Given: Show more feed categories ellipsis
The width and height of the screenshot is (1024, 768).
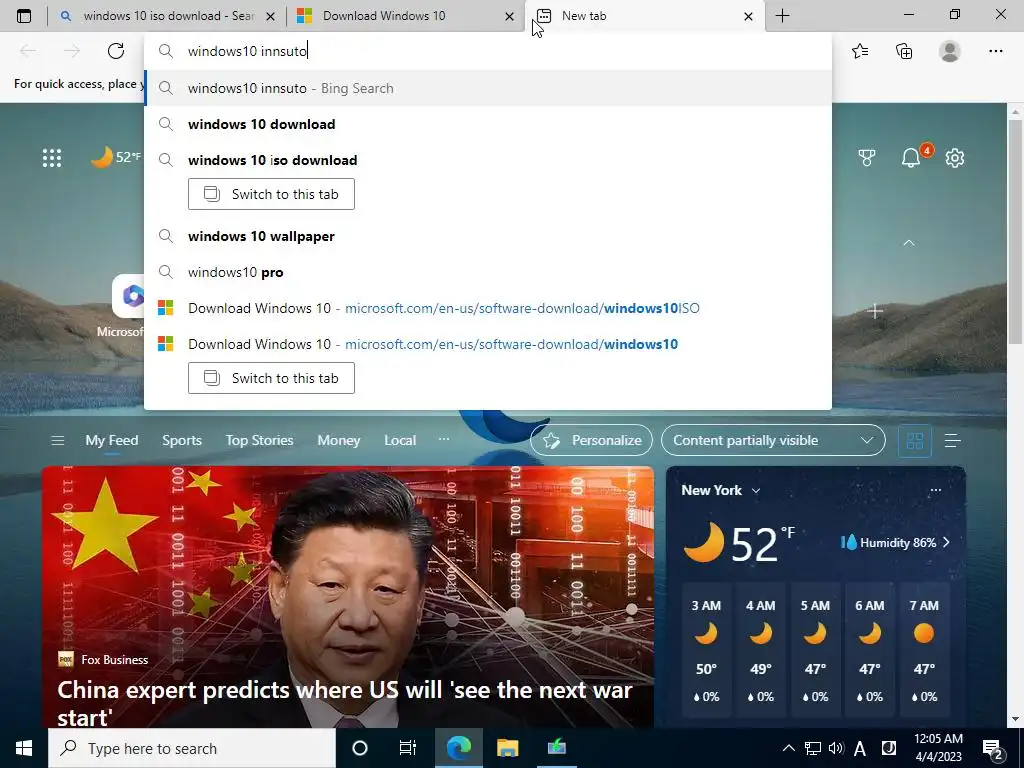Looking at the screenshot, I should (444, 439).
